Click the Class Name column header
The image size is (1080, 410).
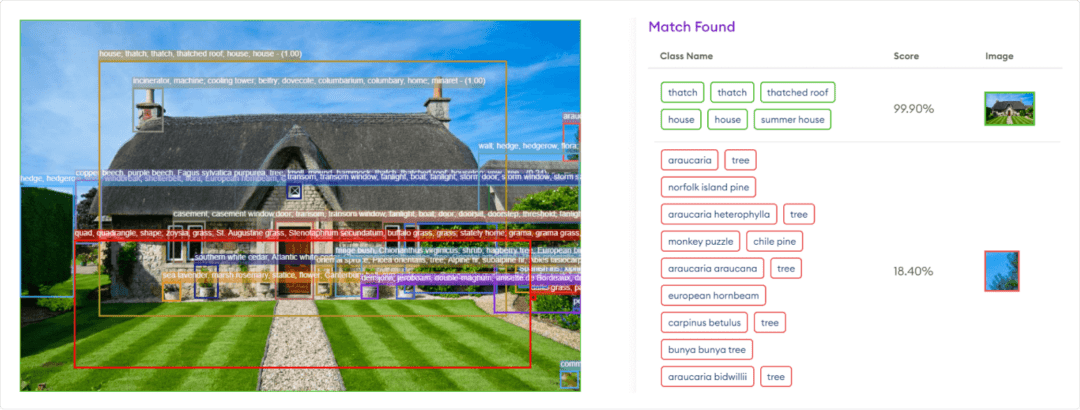[x=686, y=56]
